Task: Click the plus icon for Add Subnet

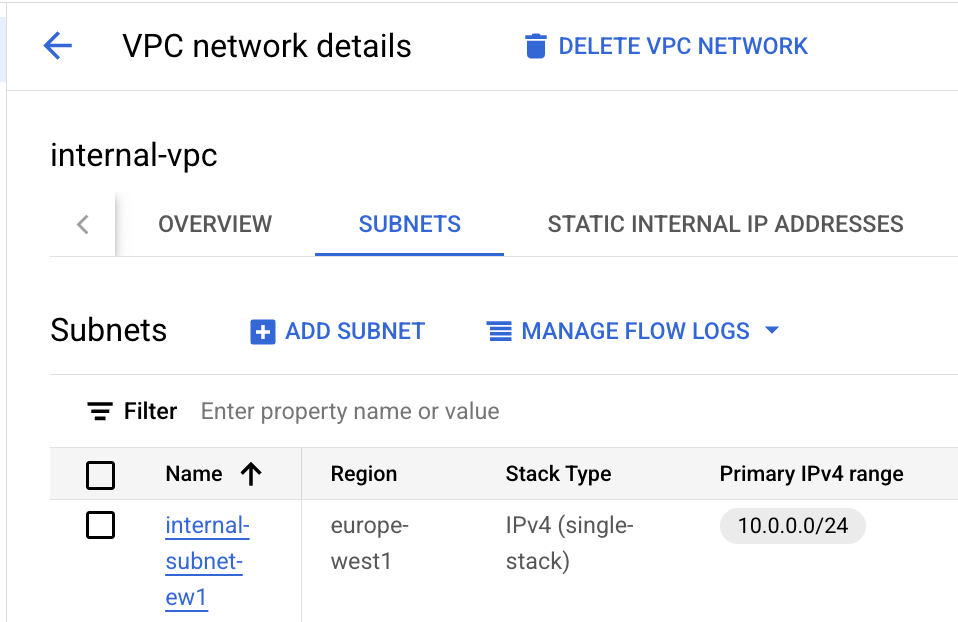Action: [x=262, y=332]
